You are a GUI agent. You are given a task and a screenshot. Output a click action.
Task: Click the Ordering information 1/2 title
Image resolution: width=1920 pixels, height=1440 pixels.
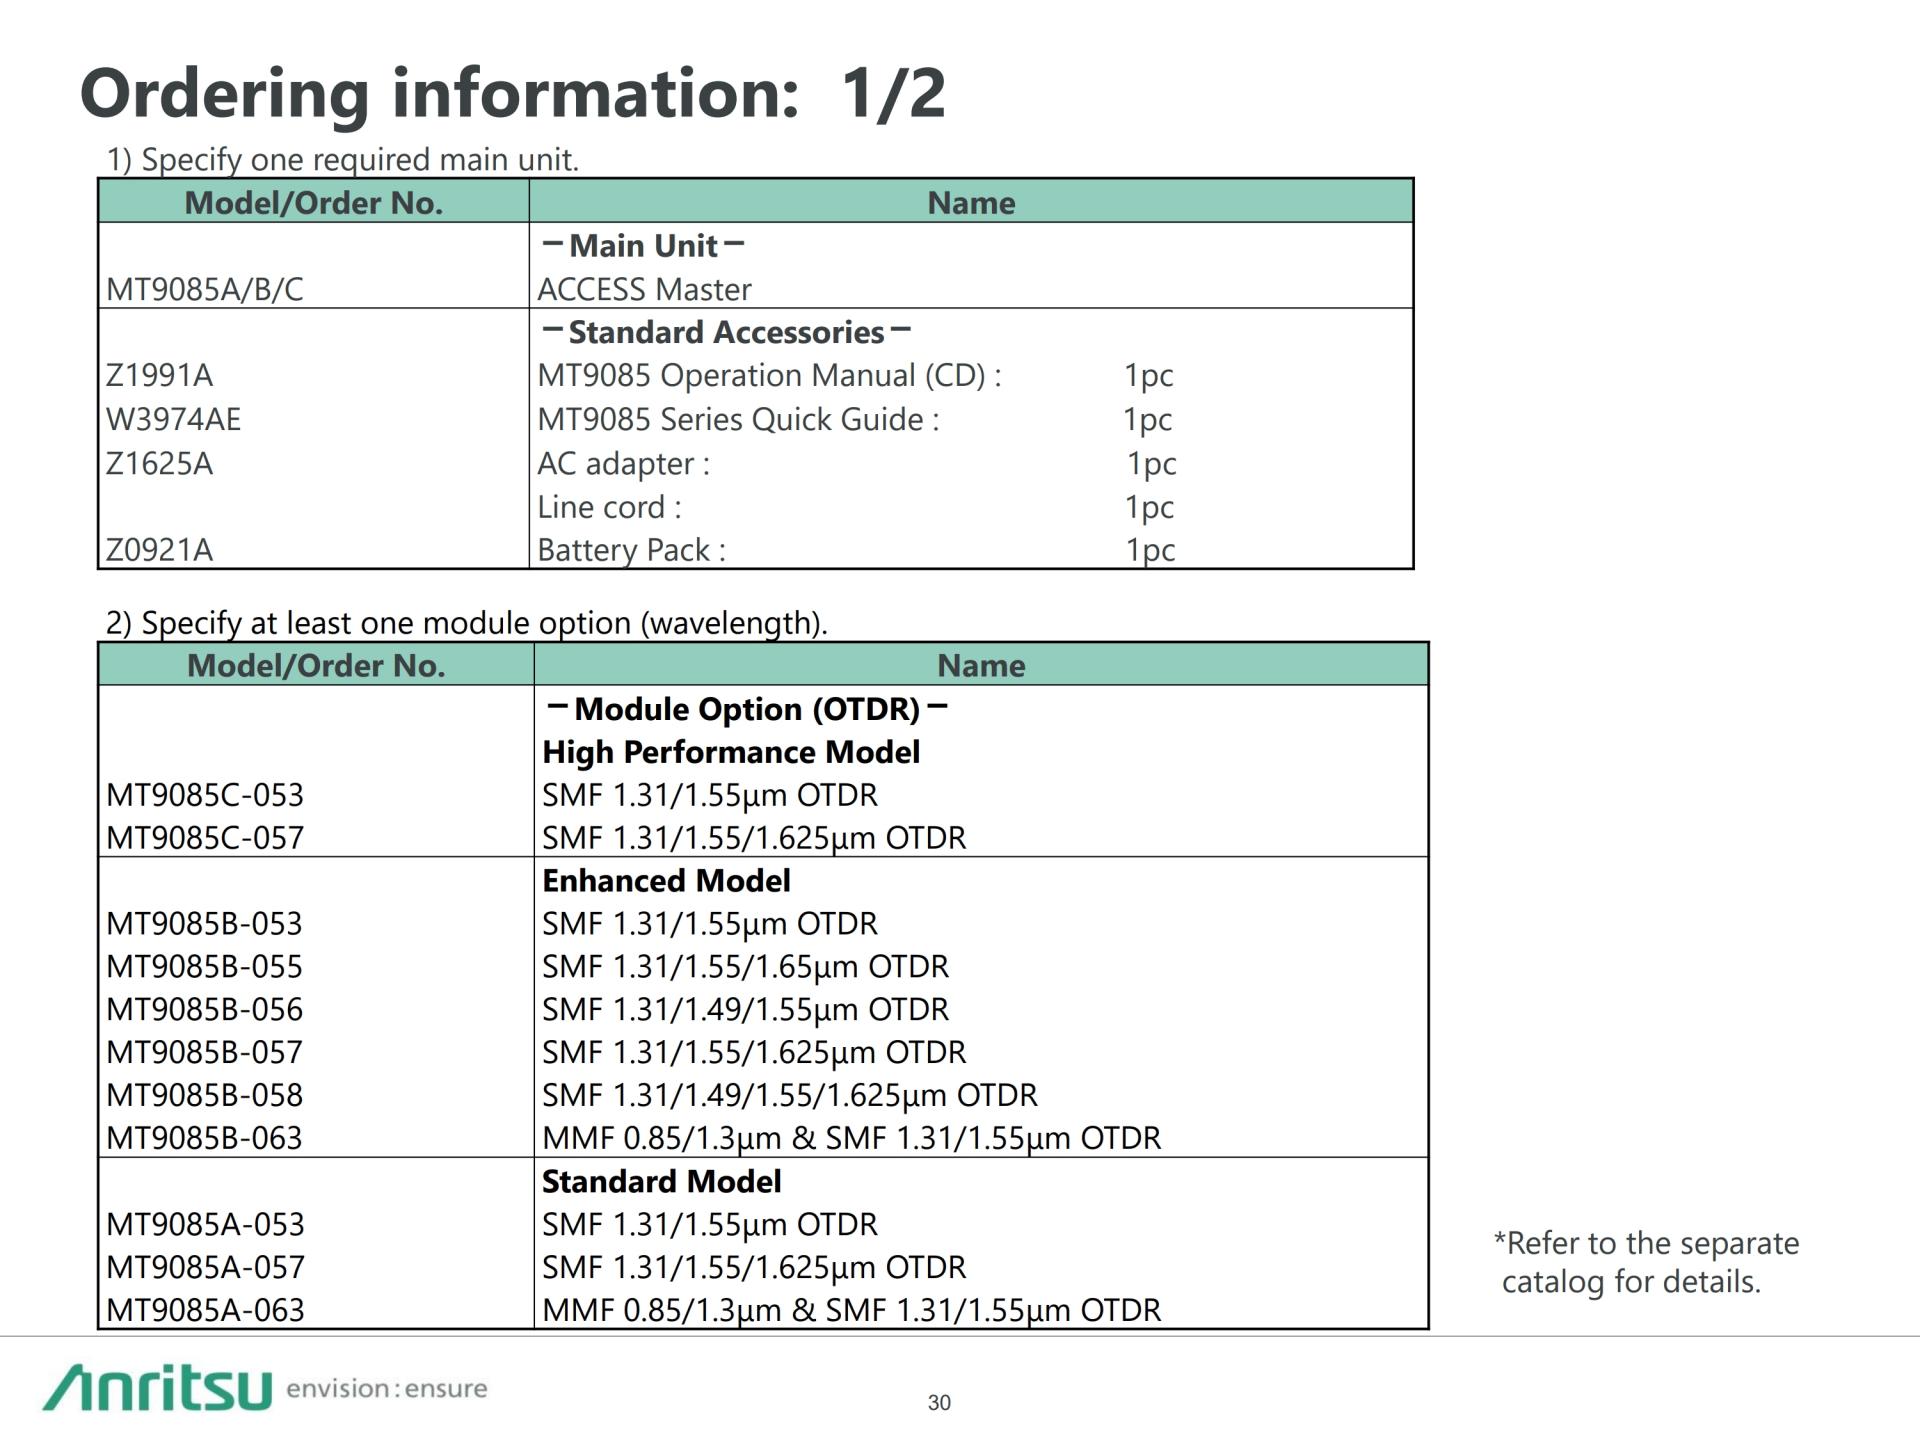[x=512, y=94]
